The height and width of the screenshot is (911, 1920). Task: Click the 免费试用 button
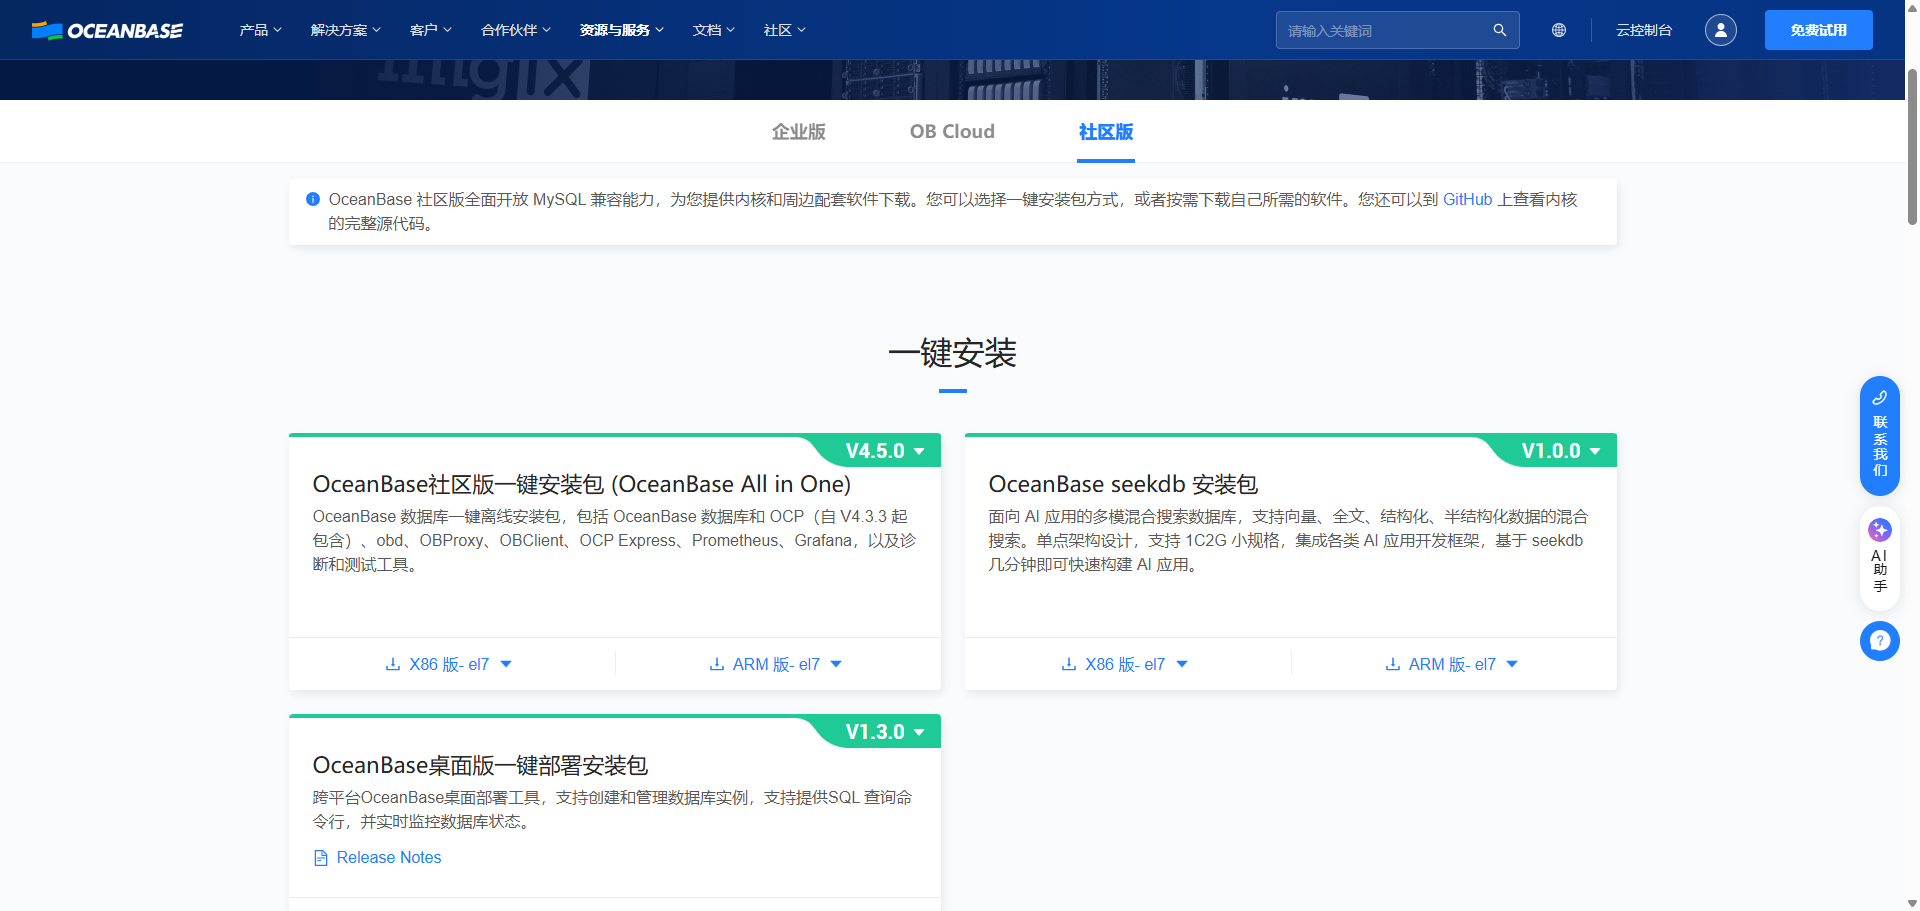pyautogui.click(x=1818, y=30)
